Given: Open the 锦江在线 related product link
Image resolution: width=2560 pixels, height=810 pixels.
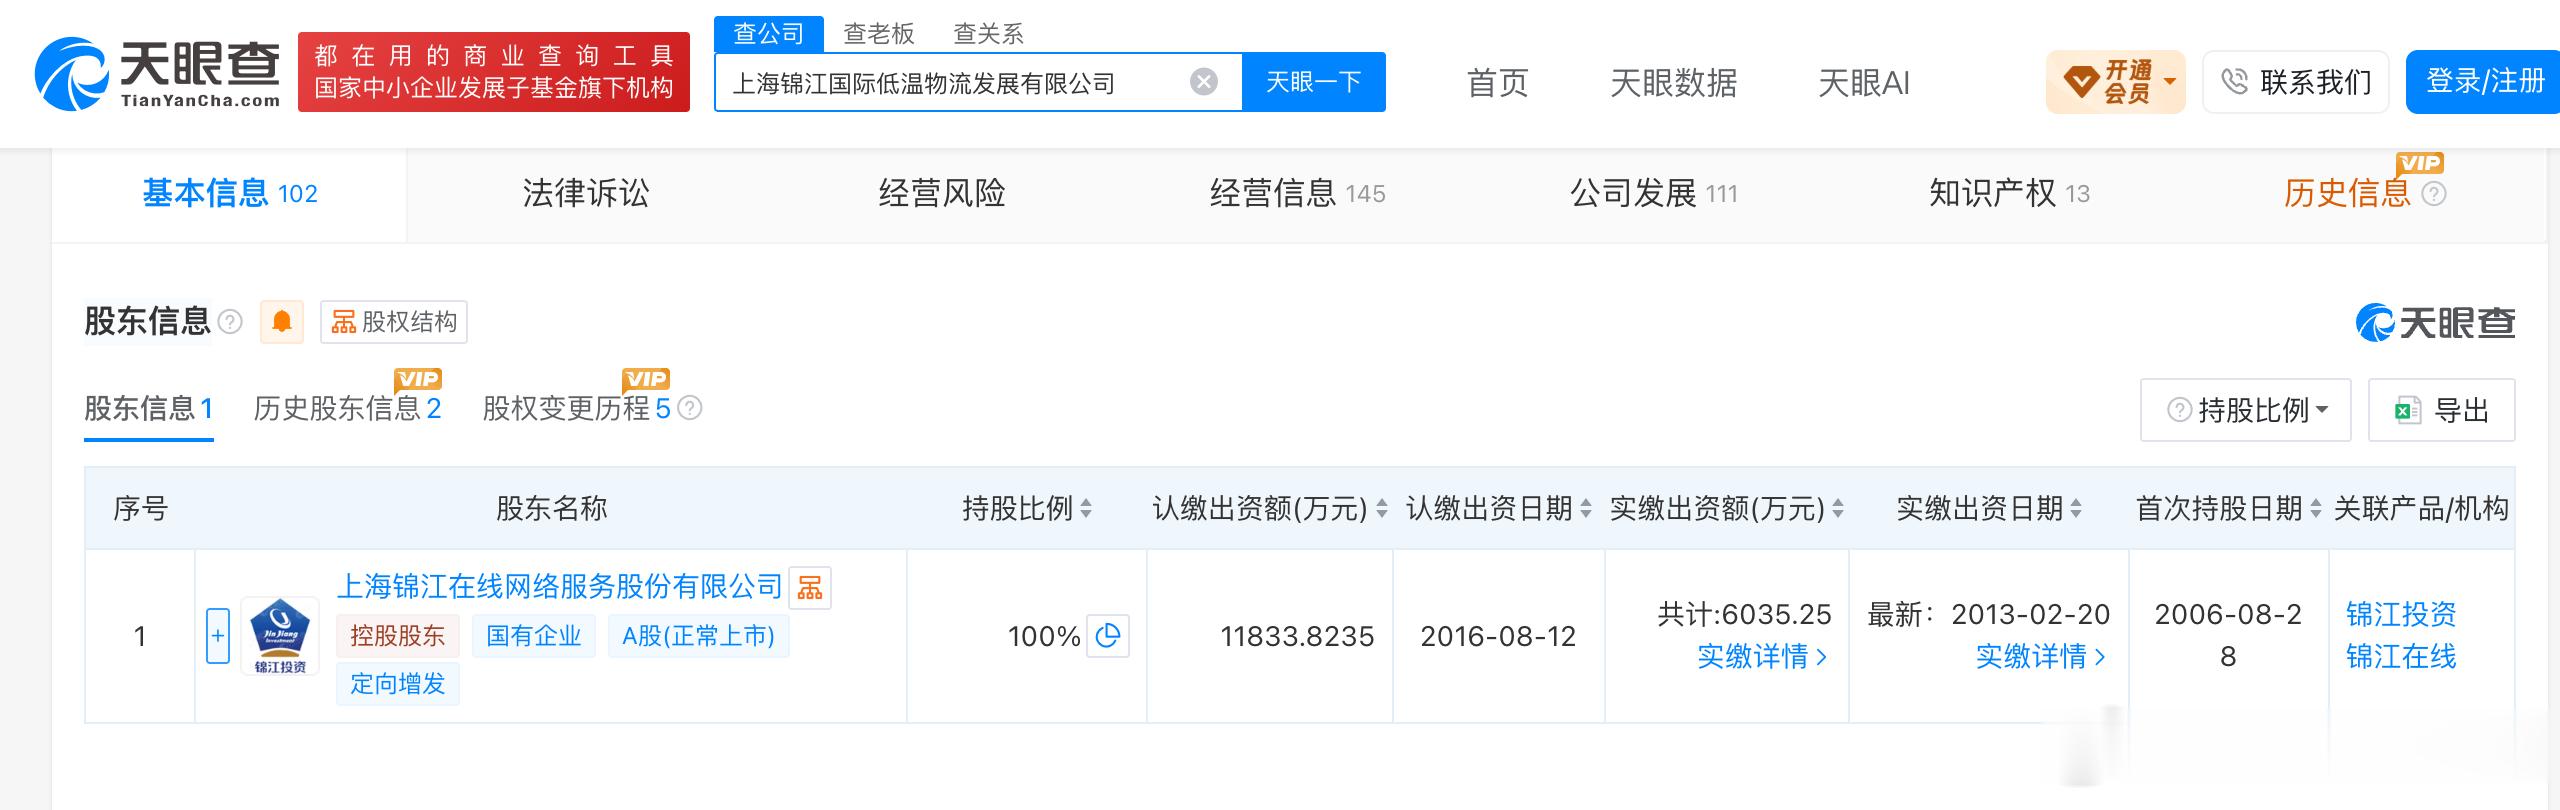Looking at the screenshot, I should tap(2401, 657).
